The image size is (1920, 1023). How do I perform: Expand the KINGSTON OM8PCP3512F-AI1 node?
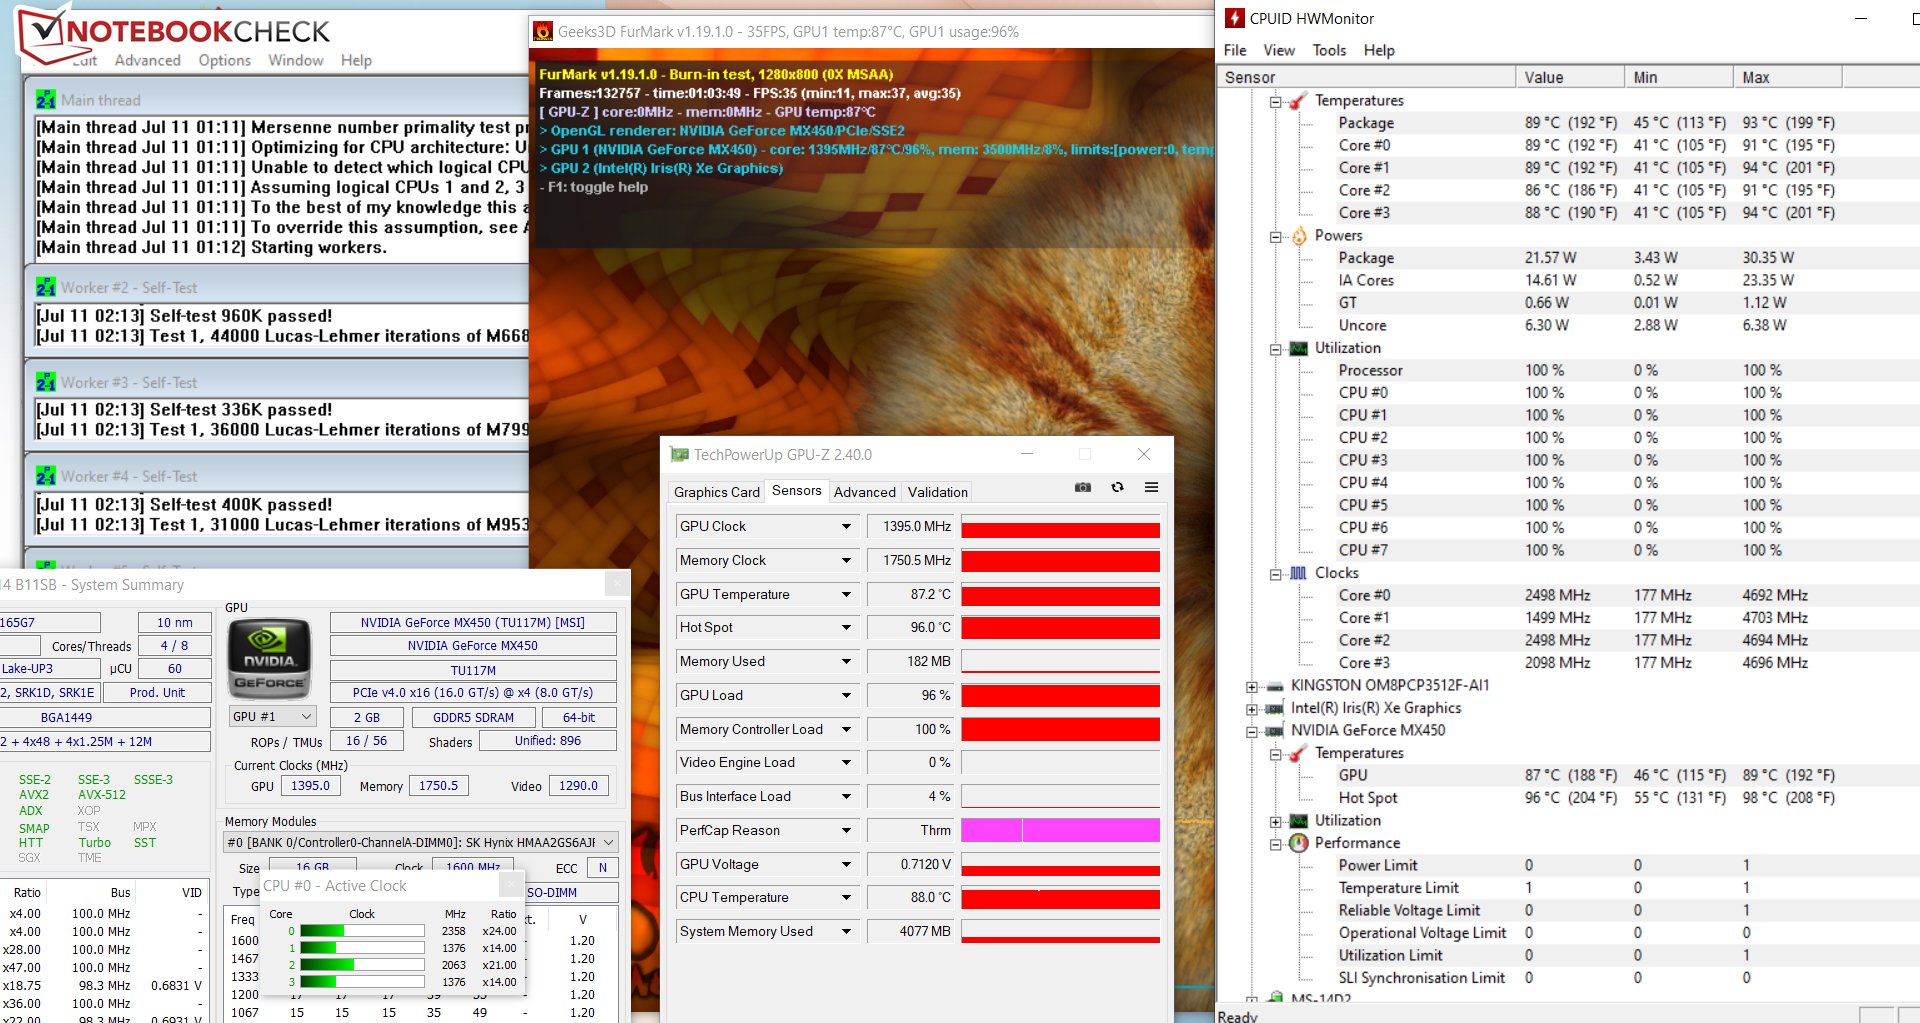tap(1252, 687)
